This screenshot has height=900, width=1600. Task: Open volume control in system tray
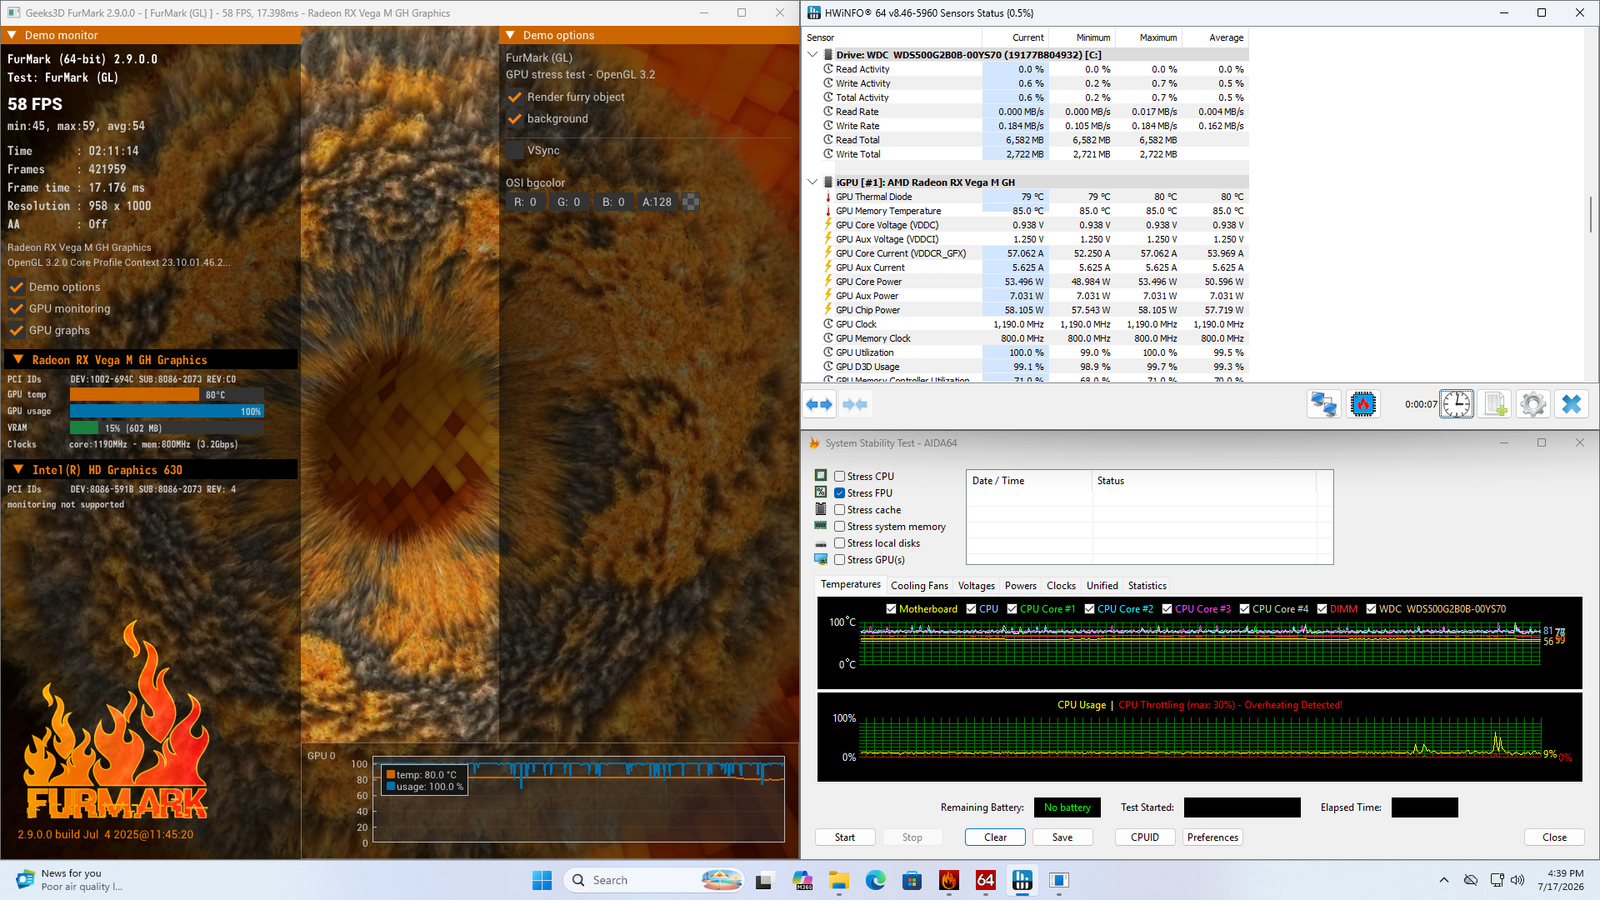click(x=1518, y=880)
